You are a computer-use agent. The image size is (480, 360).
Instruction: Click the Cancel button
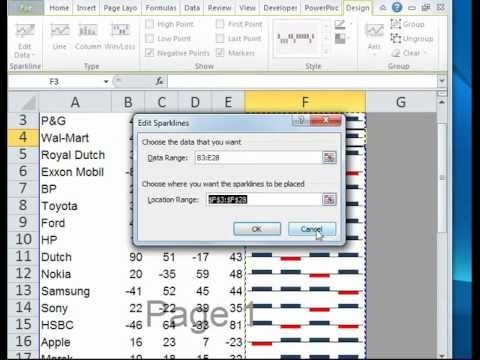point(312,229)
